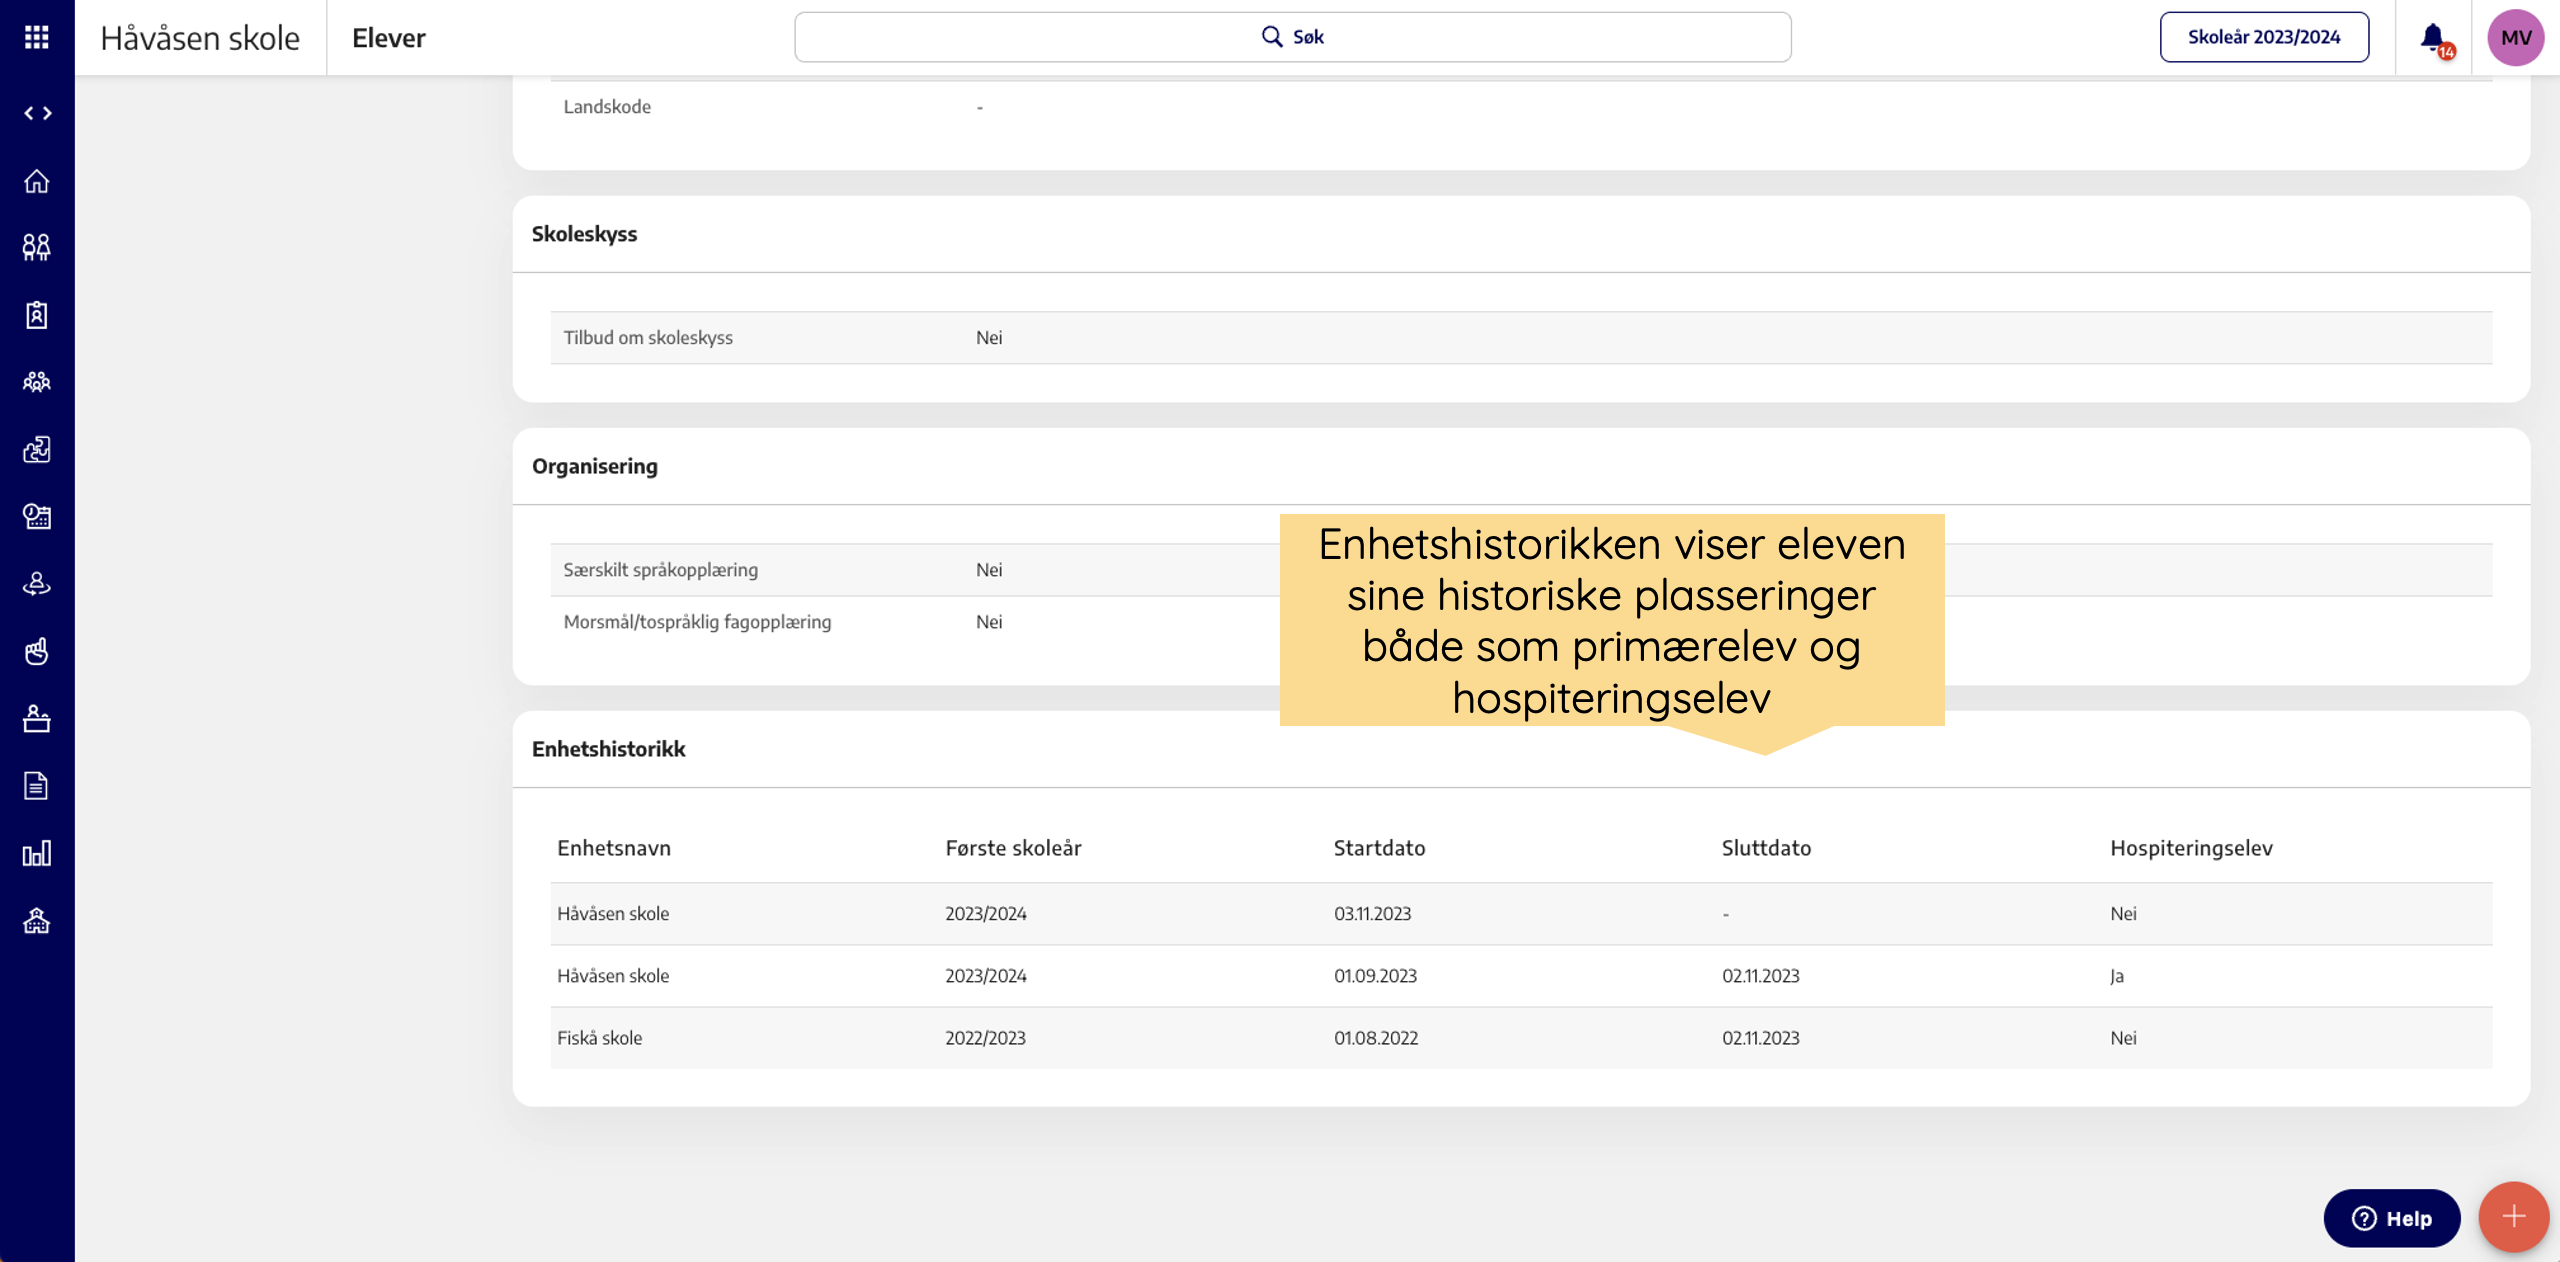Open the students (two children) sidebar icon
Viewport: 2560px width, 1262px height.
(37, 247)
